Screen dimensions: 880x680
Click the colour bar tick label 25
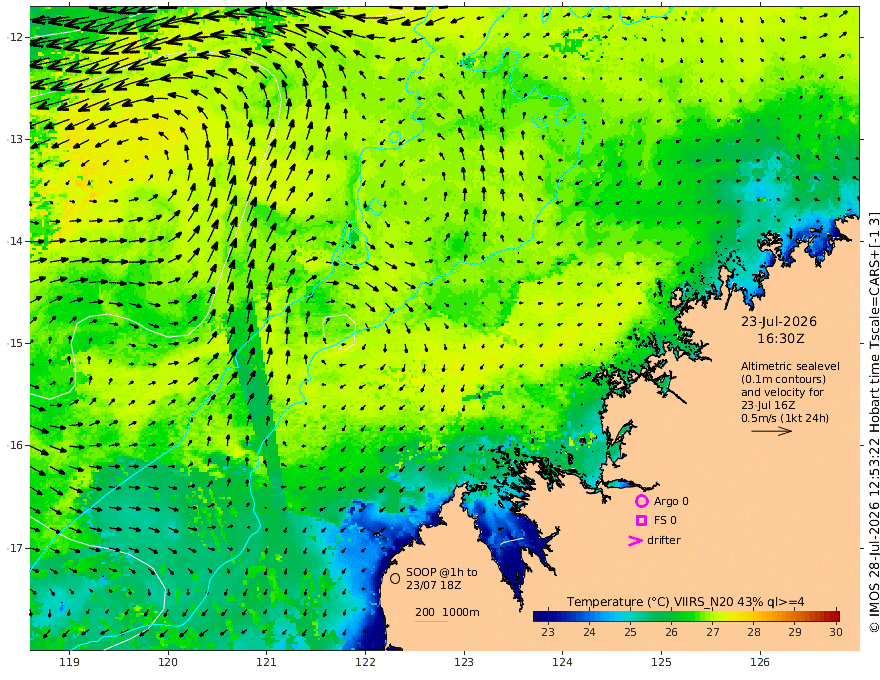coord(630,632)
